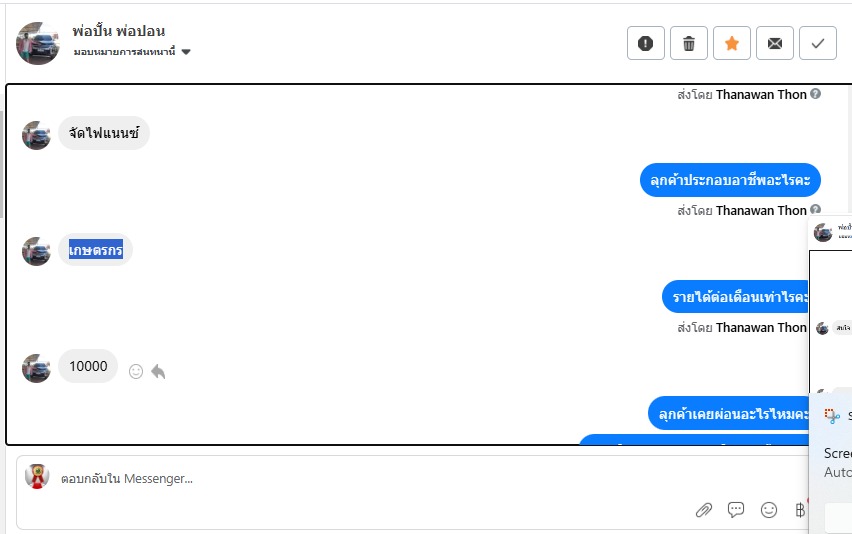Mark conversation as spam with exclamation icon
852x534 pixels.
click(x=645, y=43)
